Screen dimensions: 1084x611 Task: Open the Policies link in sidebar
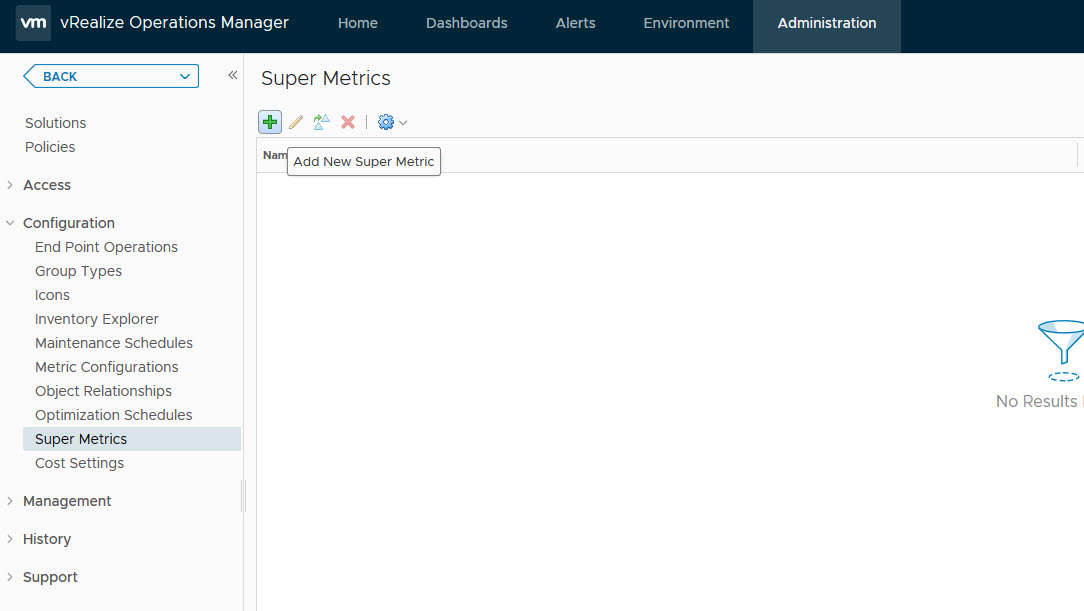50,147
